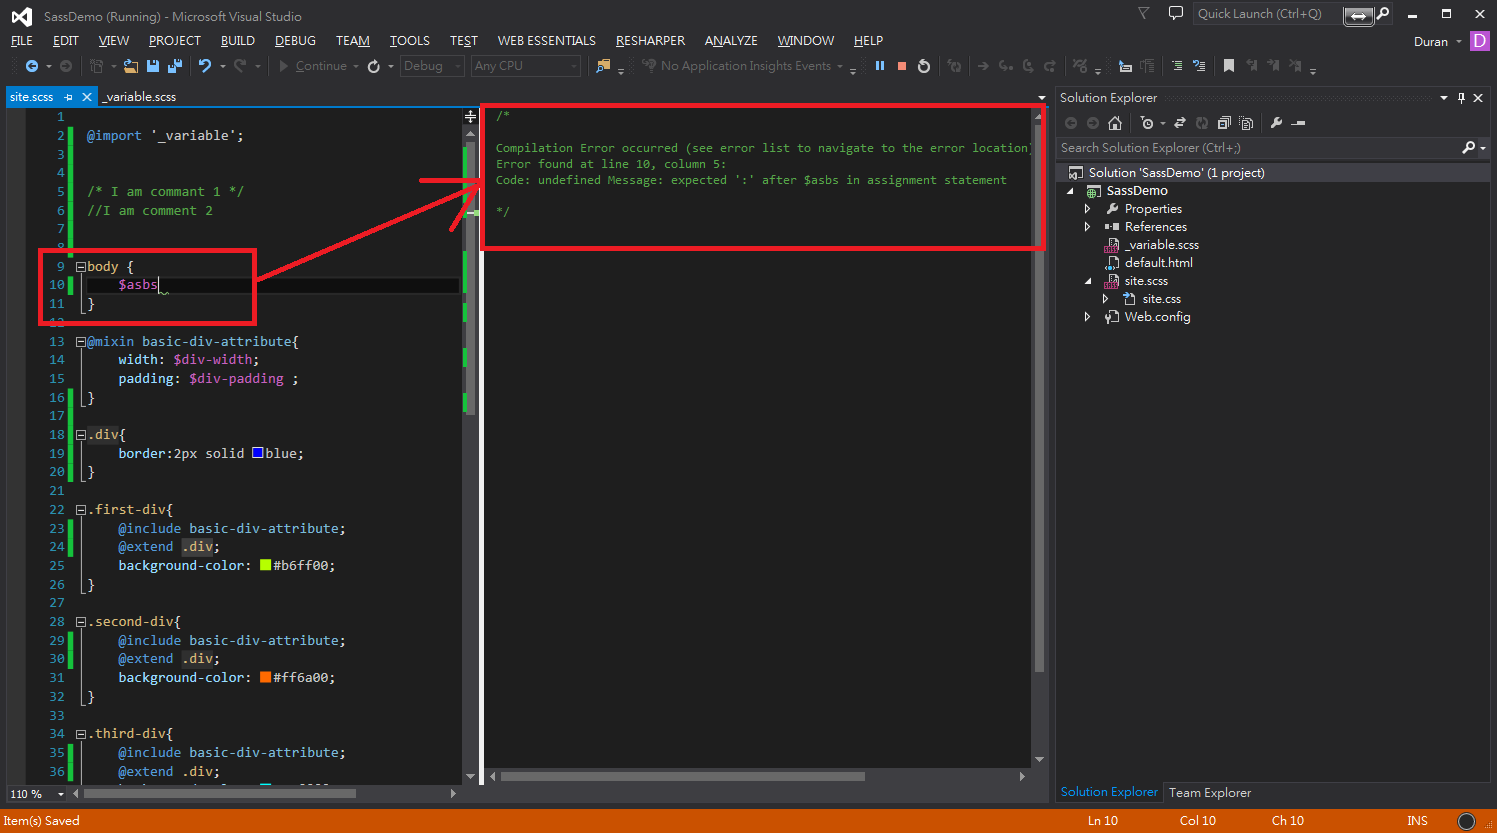Image resolution: width=1497 pixels, height=833 pixels.
Task: Open the Debug solution configuration dropdown
Action: click(x=433, y=66)
